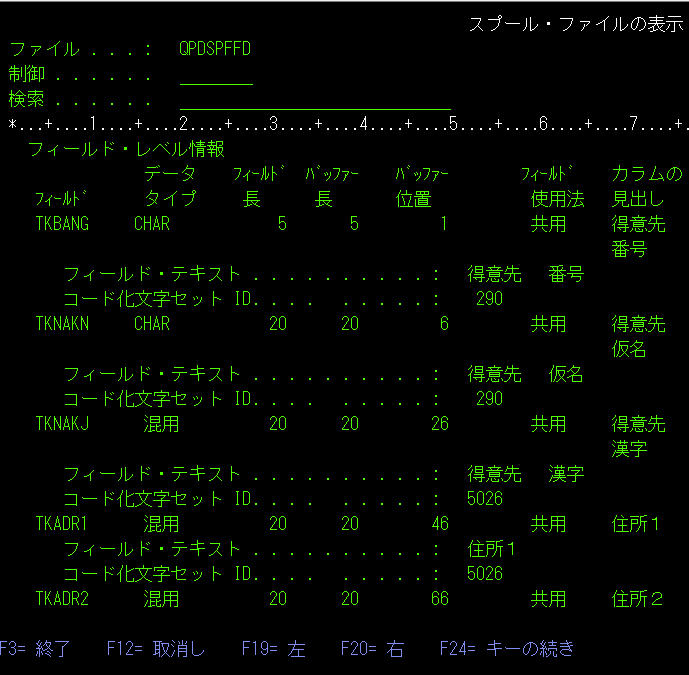
Task: Click the 検索 search input field
Action: (x=315, y=100)
